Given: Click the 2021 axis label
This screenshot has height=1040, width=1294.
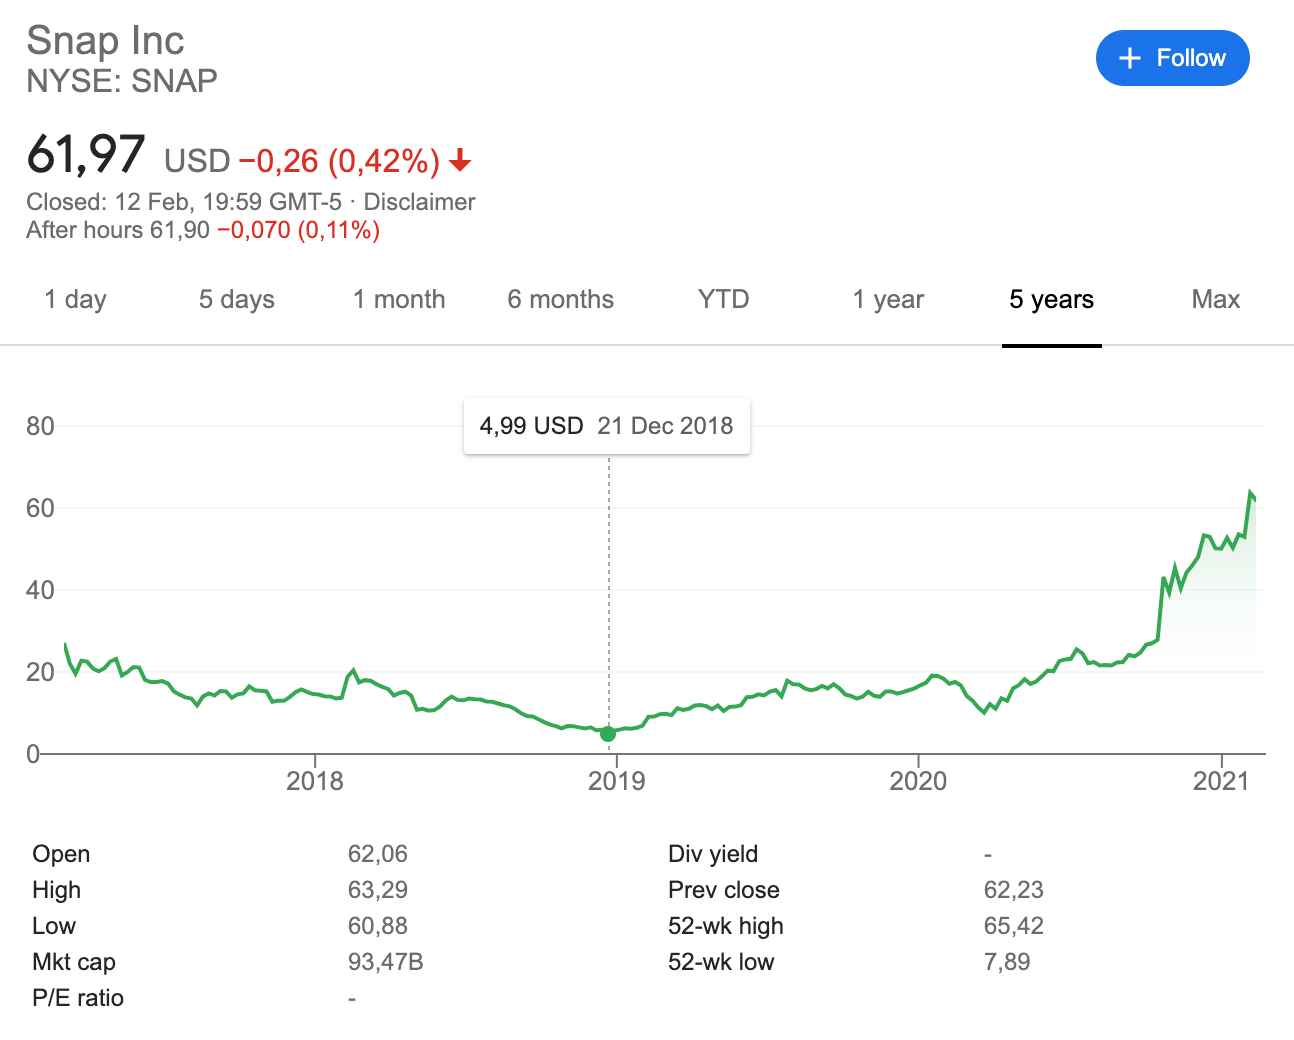Looking at the screenshot, I should tap(1221, 781).
